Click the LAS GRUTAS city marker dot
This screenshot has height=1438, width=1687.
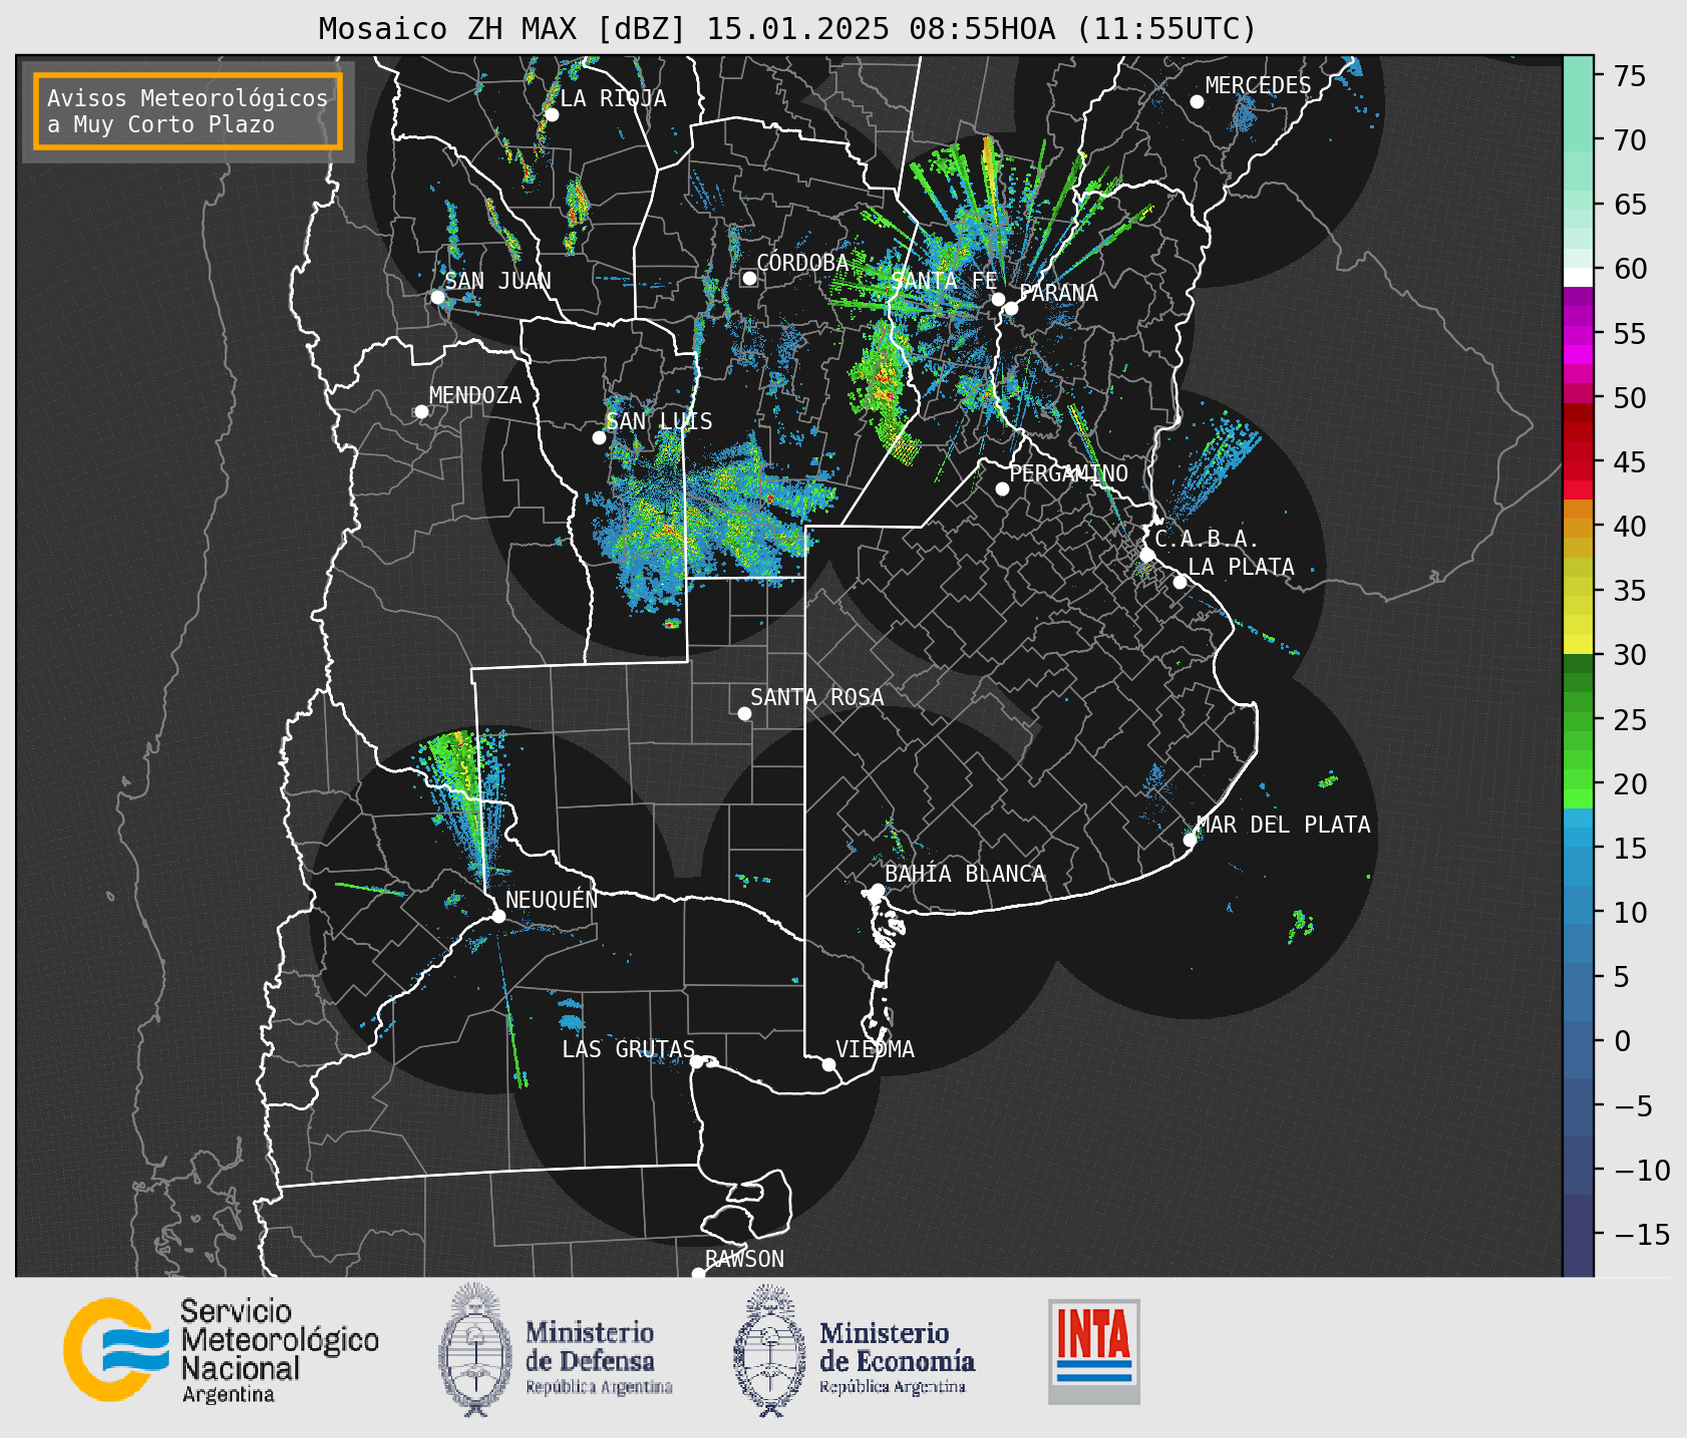(697, 1061)
